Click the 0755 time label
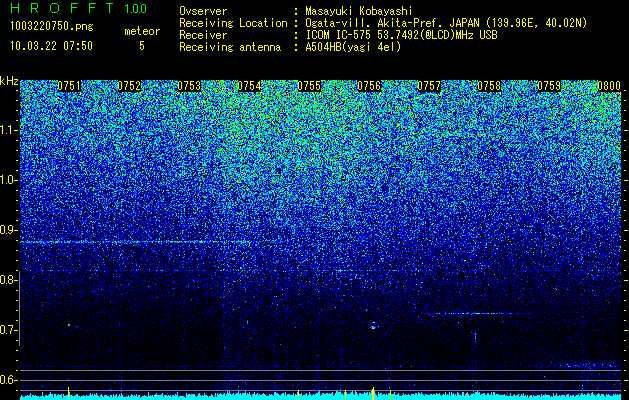 (x=309, y=86)
